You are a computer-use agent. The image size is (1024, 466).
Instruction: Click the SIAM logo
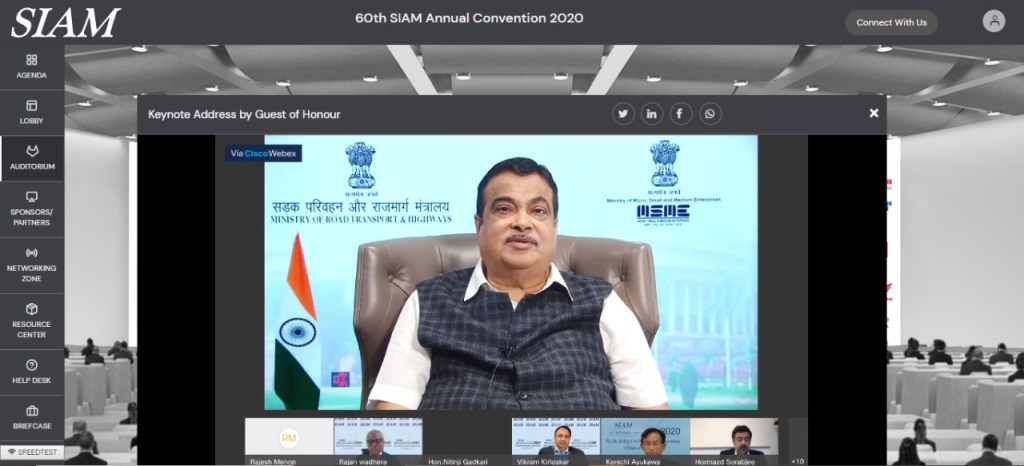[x=65, y=22]
